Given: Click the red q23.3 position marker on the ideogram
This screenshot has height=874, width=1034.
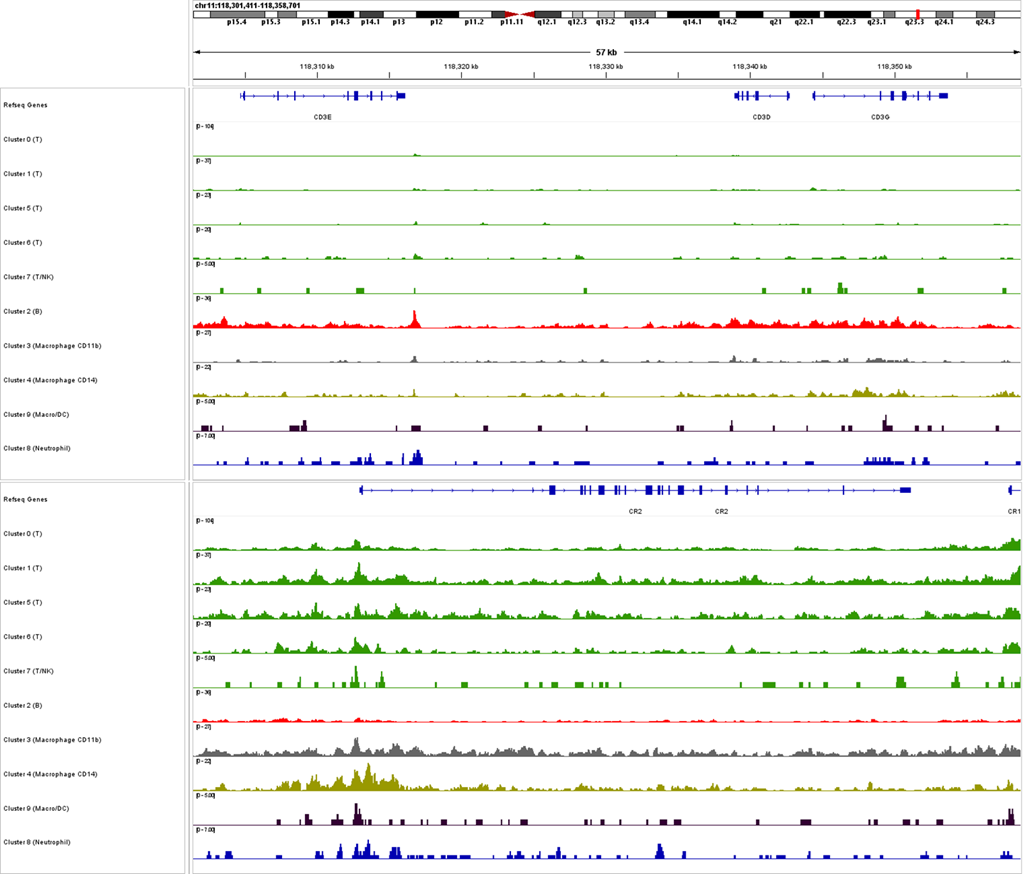Looking at the screenshot, I should 917,14.
